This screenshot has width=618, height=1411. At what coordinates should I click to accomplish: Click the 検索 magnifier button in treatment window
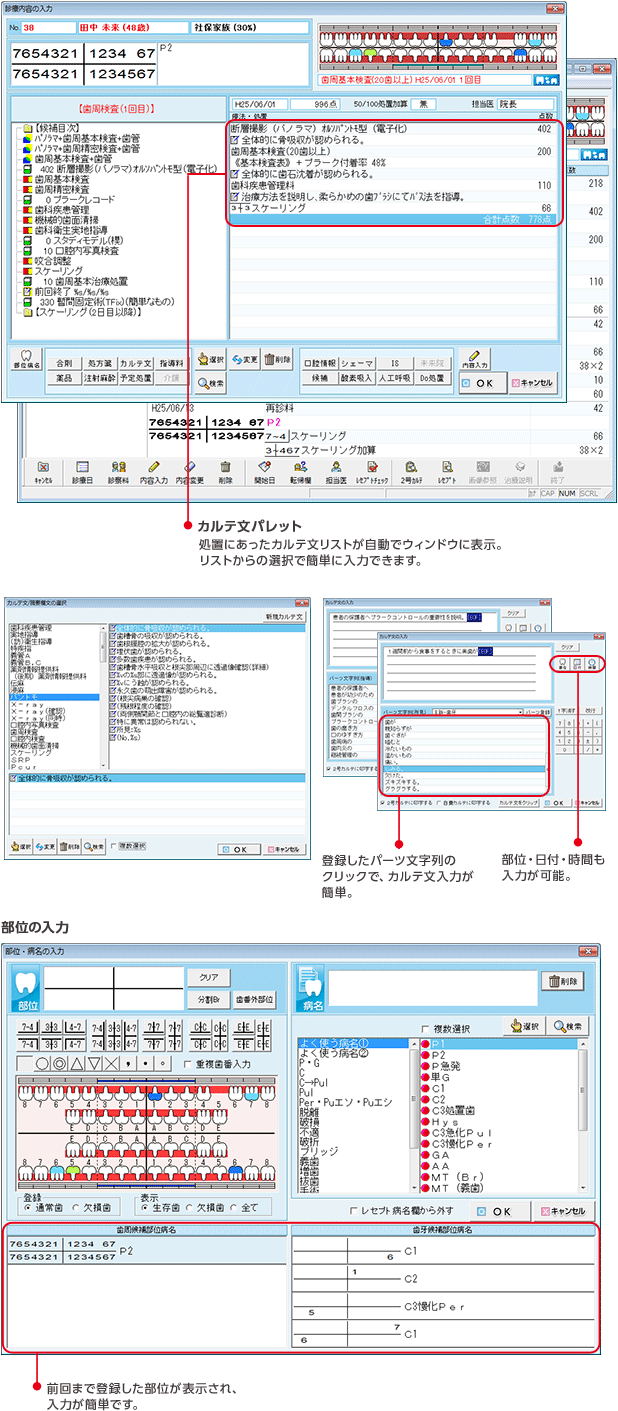click(210, 381)
